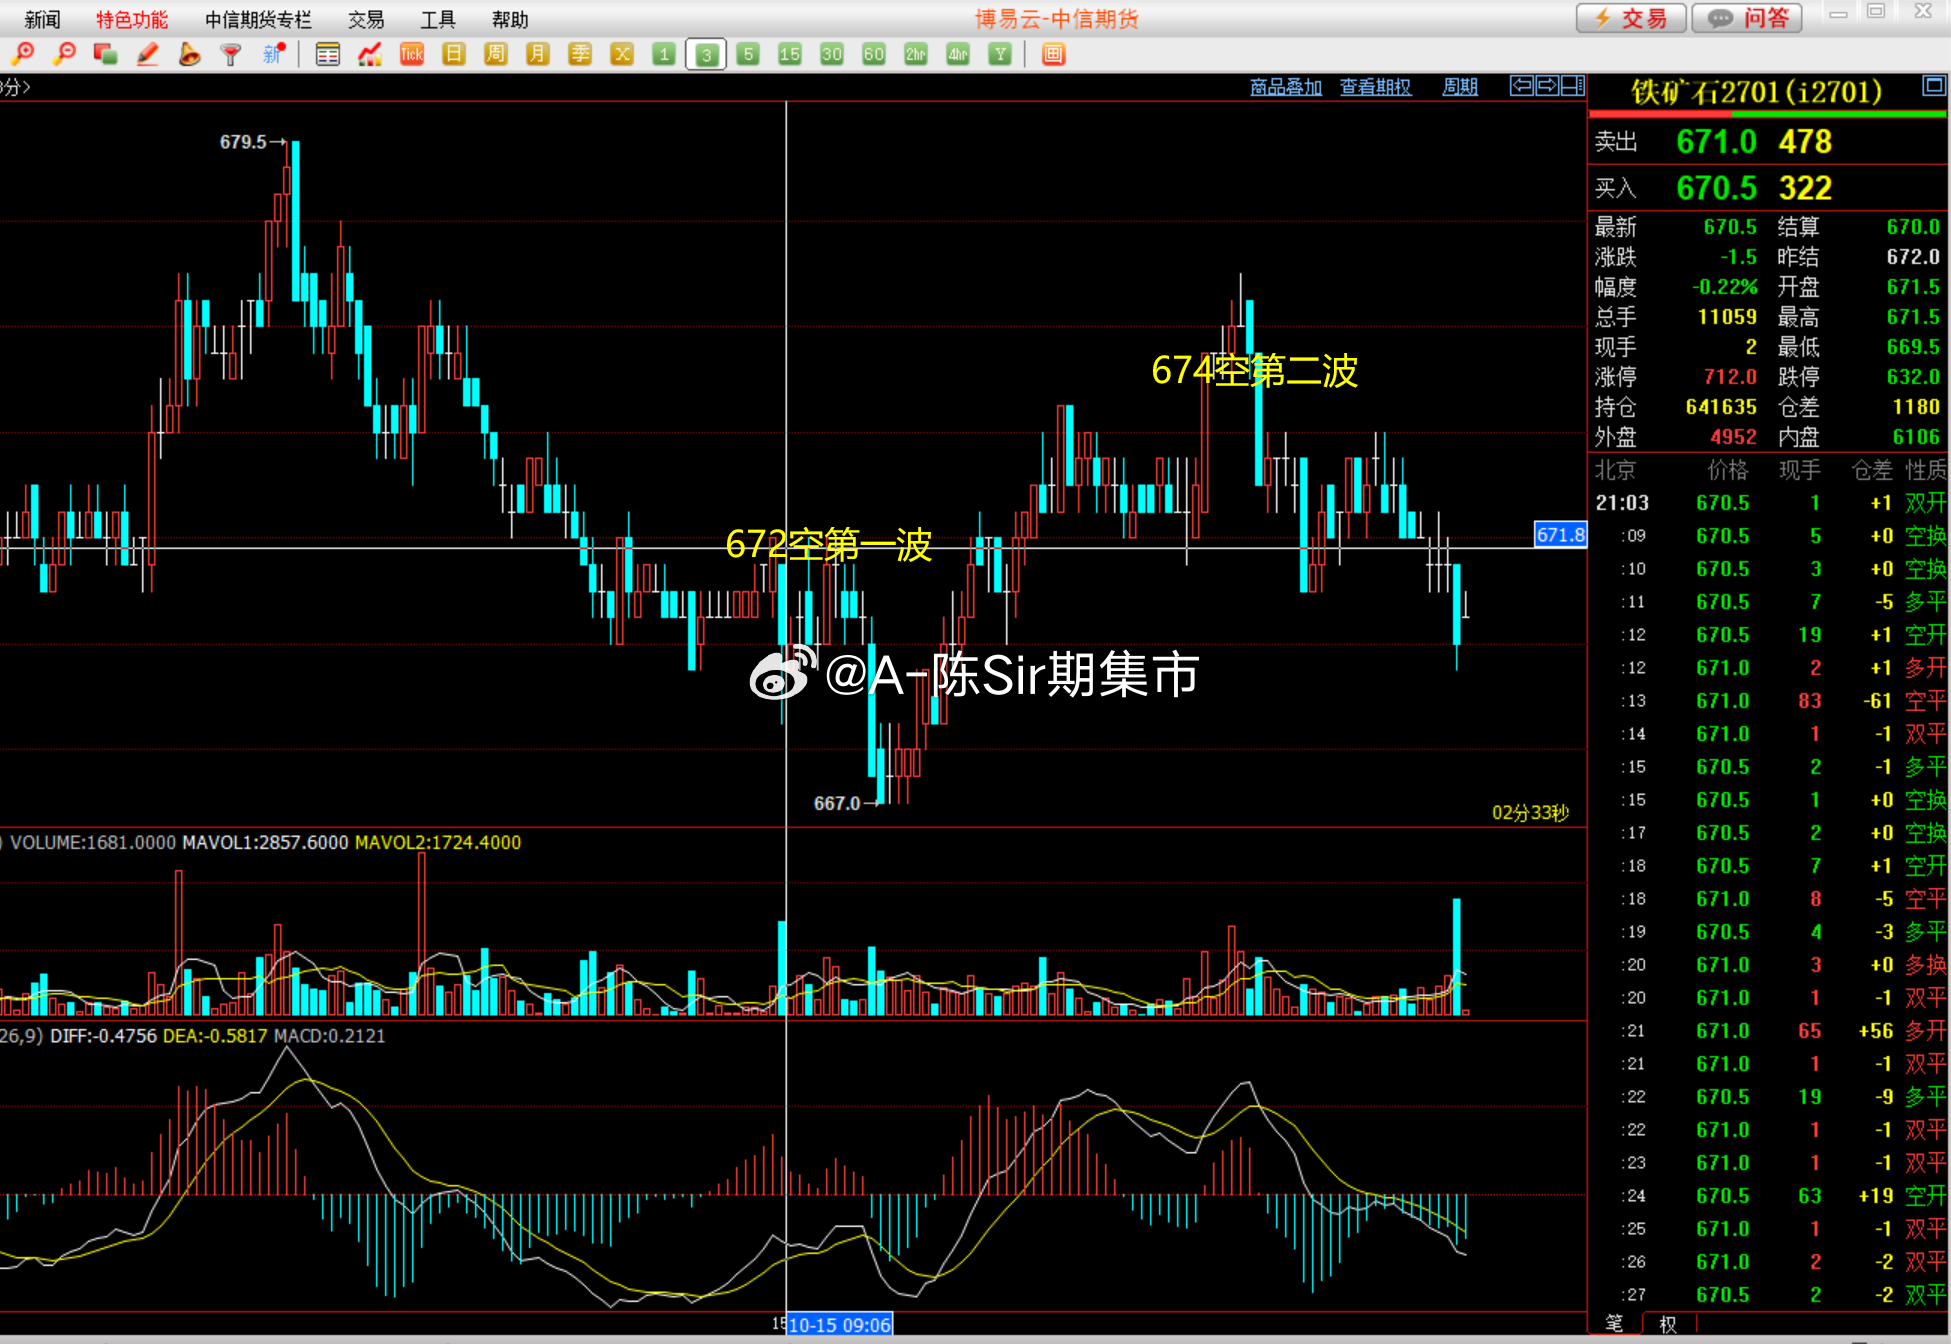Open the 中信期货专栏 menu
1951x1344 pixels.
coord(258,19)
